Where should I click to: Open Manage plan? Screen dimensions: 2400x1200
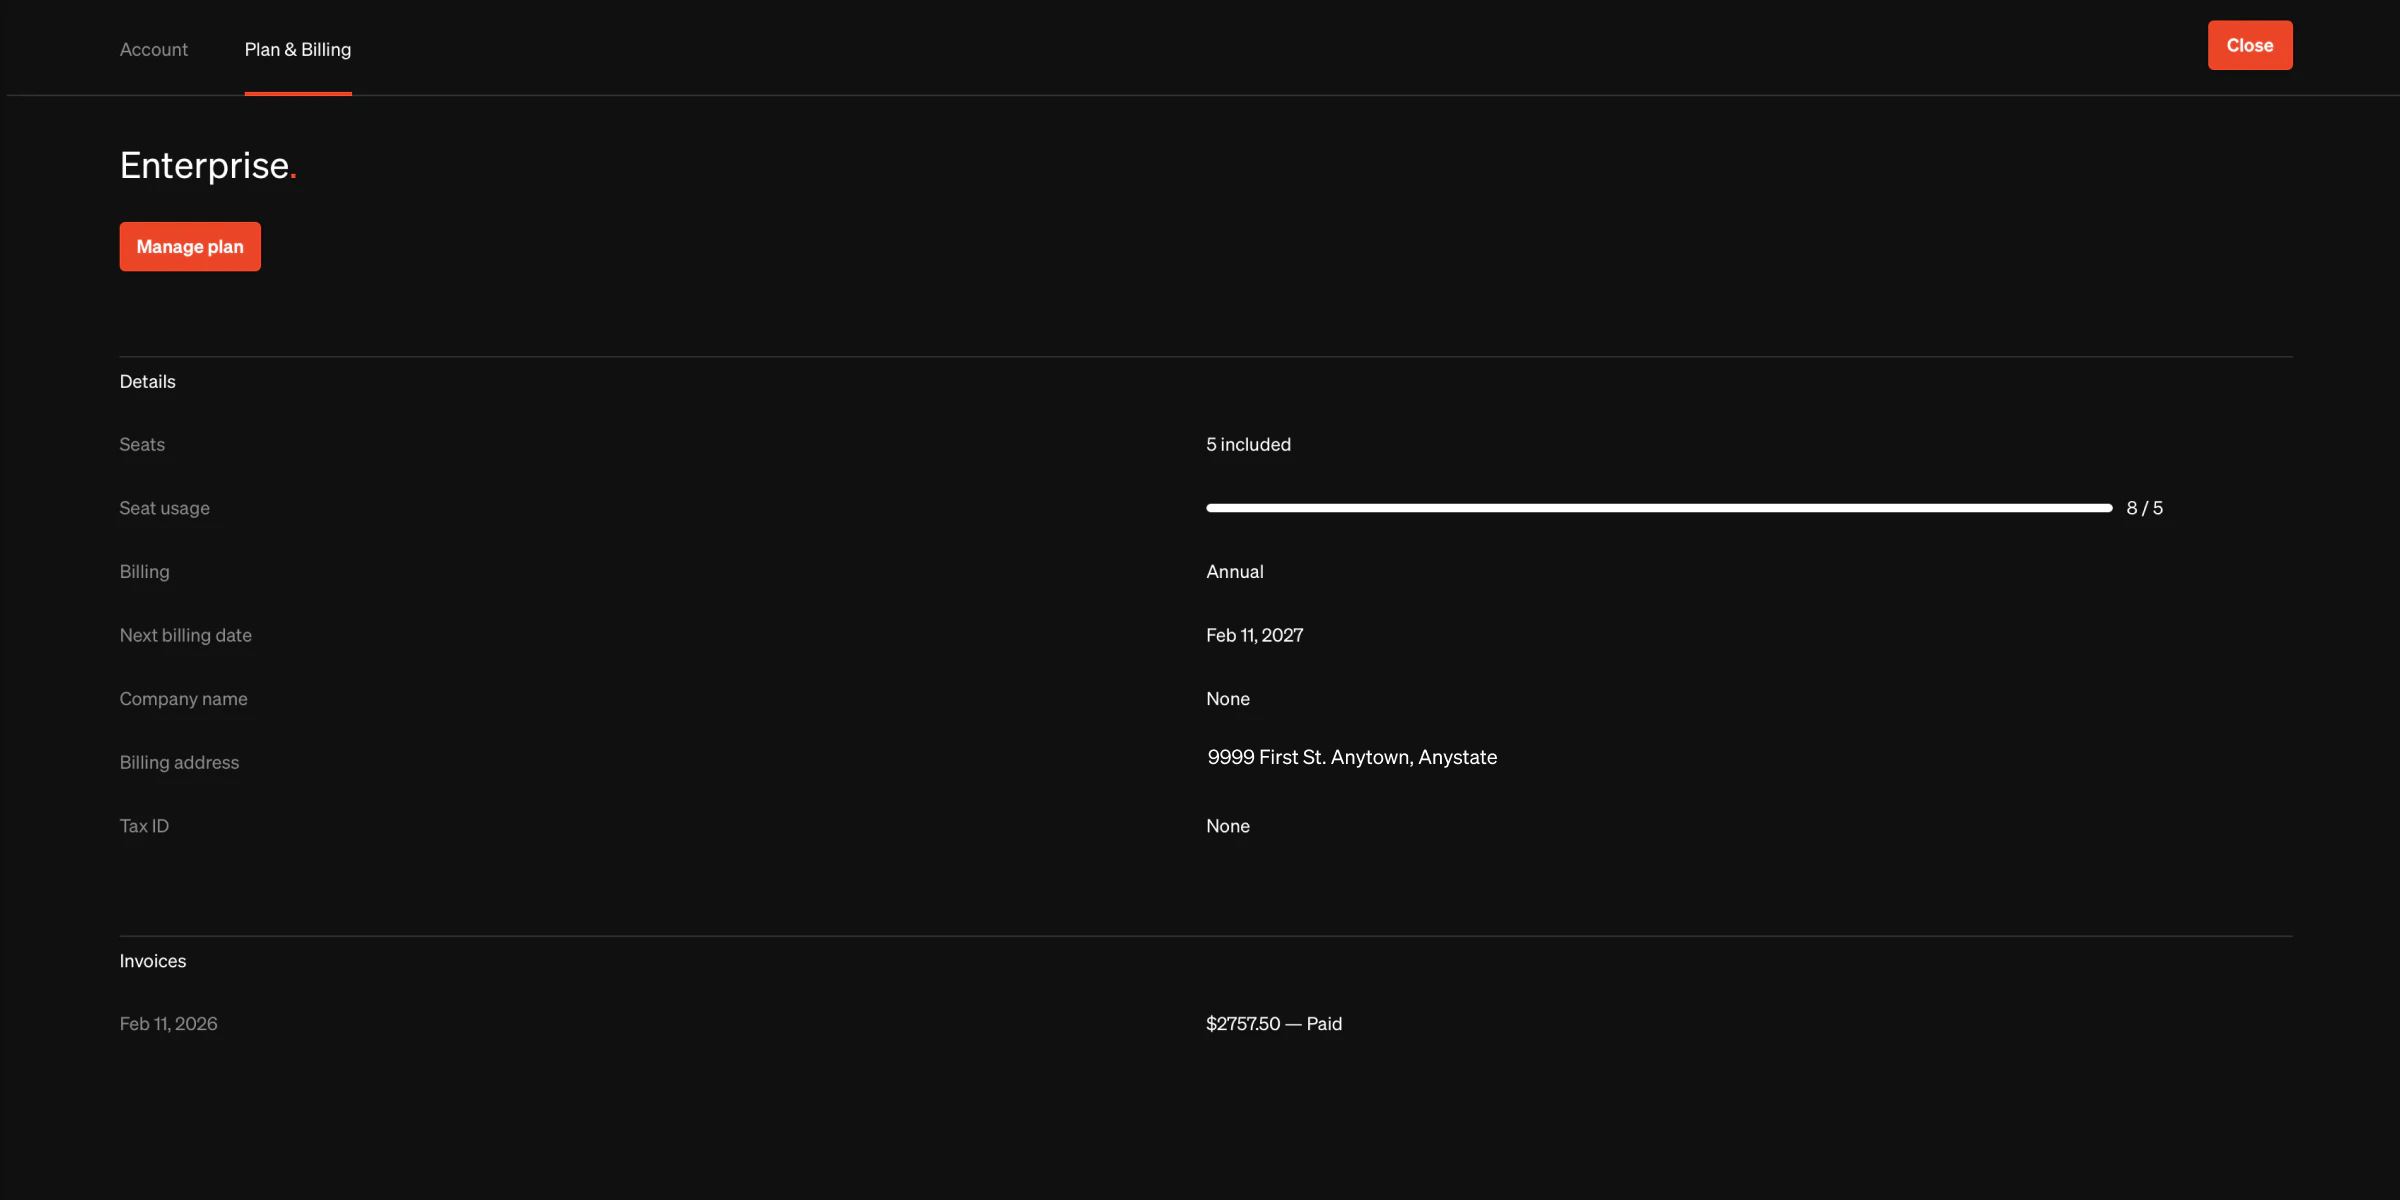coord(189,246)
